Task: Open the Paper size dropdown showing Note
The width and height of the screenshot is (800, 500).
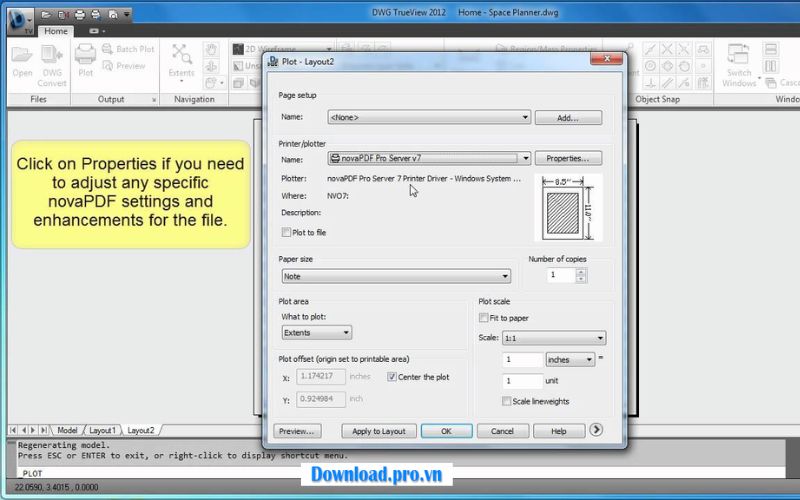Action: point(395,276)
